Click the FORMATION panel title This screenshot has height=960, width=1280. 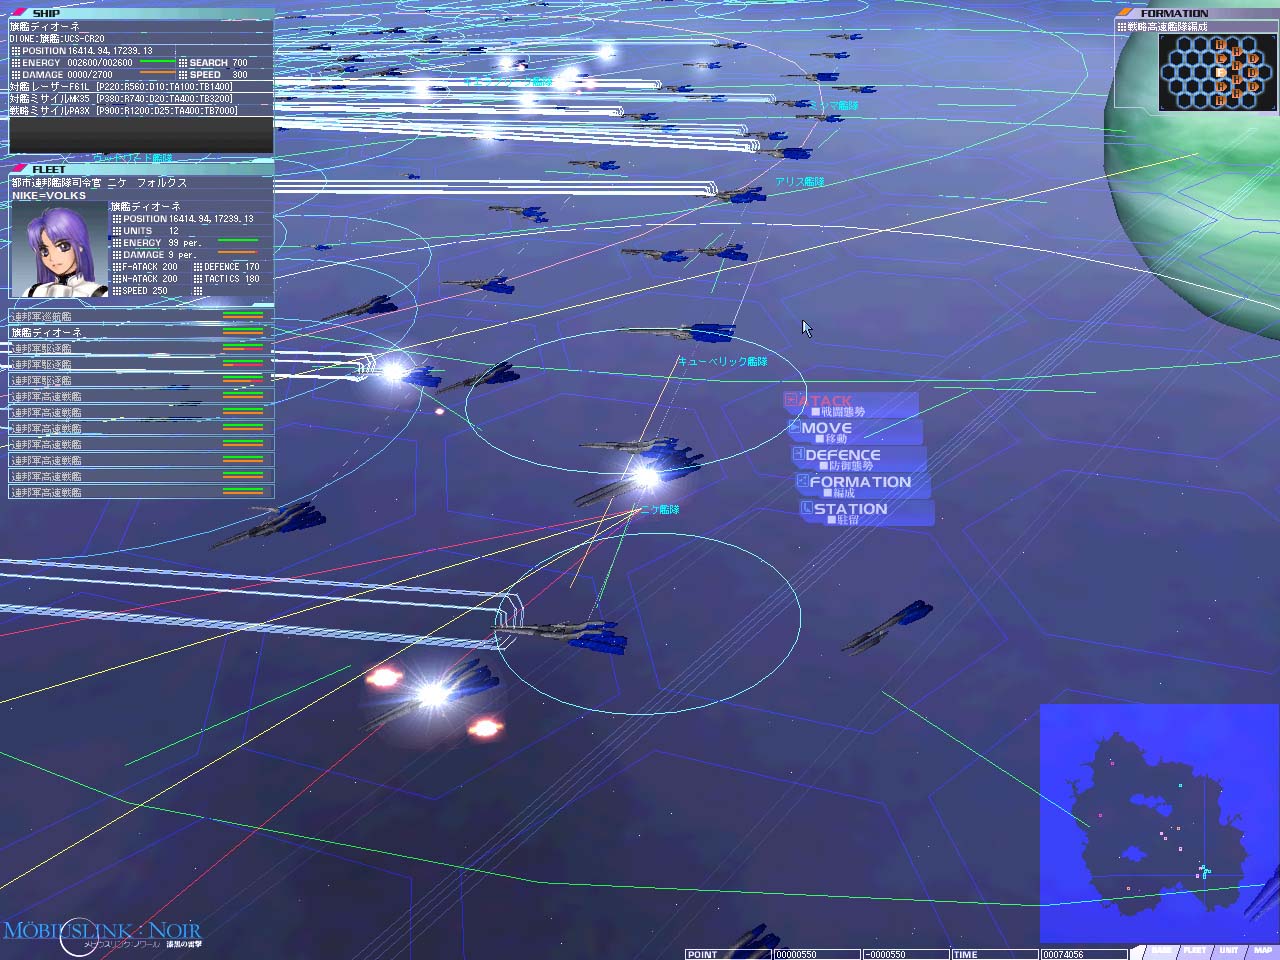tap(1174, 14)
